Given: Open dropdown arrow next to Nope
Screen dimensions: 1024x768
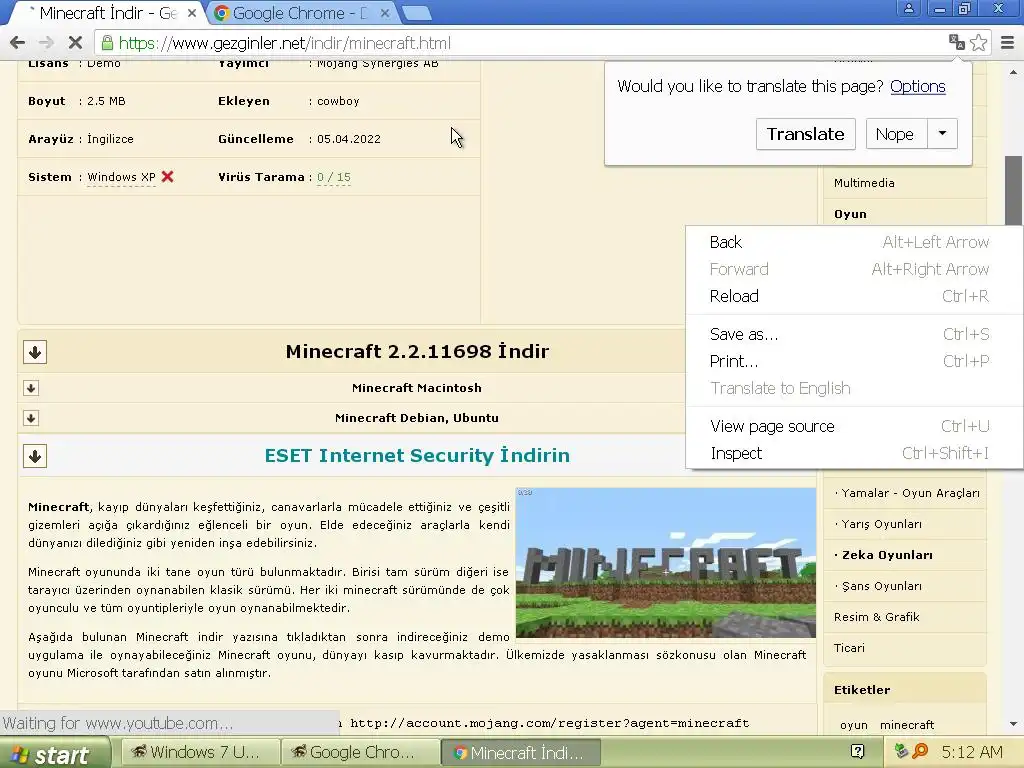Looking at the screenshot, I should 942,134.
